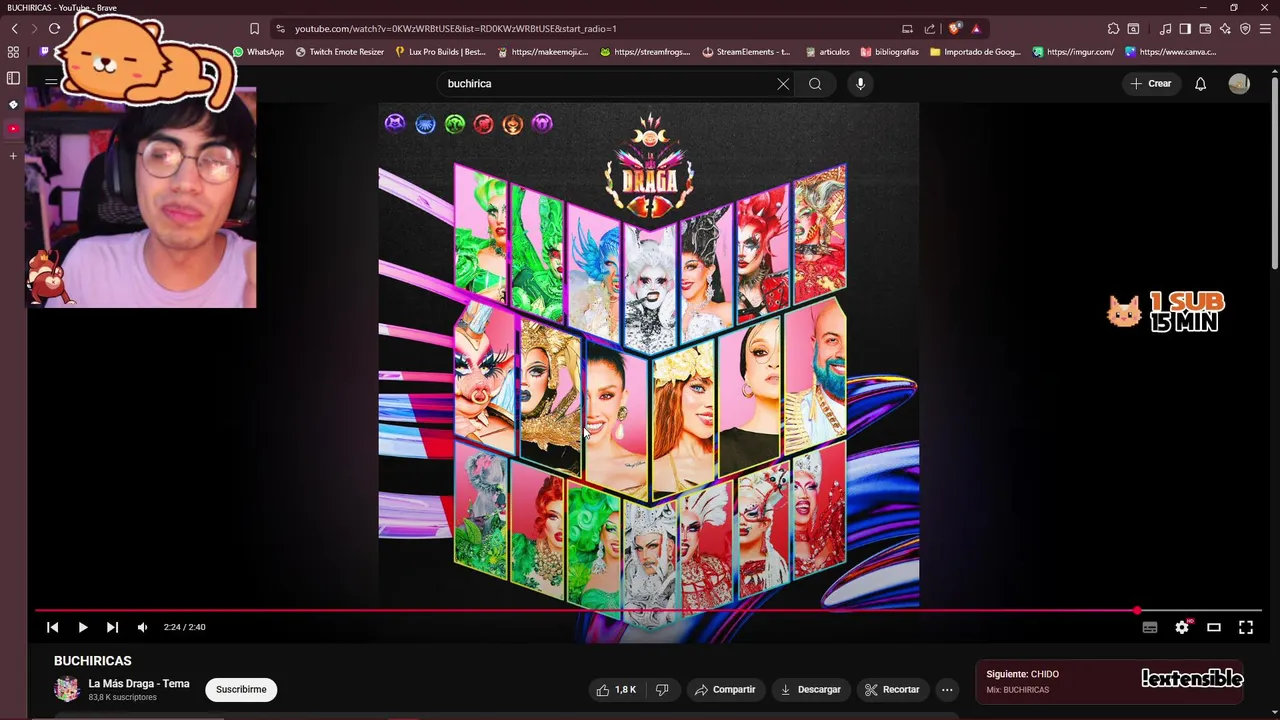Image resolution: width=1280 pixels, height=720 pixels.
Task: Open Crear create menu
Action: click(x=1151, y=84)
